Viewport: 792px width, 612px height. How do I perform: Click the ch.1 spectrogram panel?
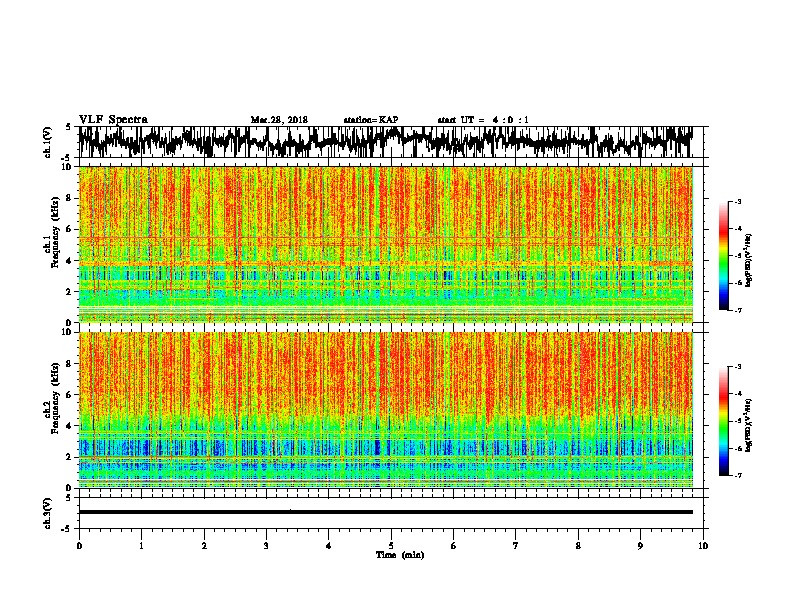click(385, 244)
